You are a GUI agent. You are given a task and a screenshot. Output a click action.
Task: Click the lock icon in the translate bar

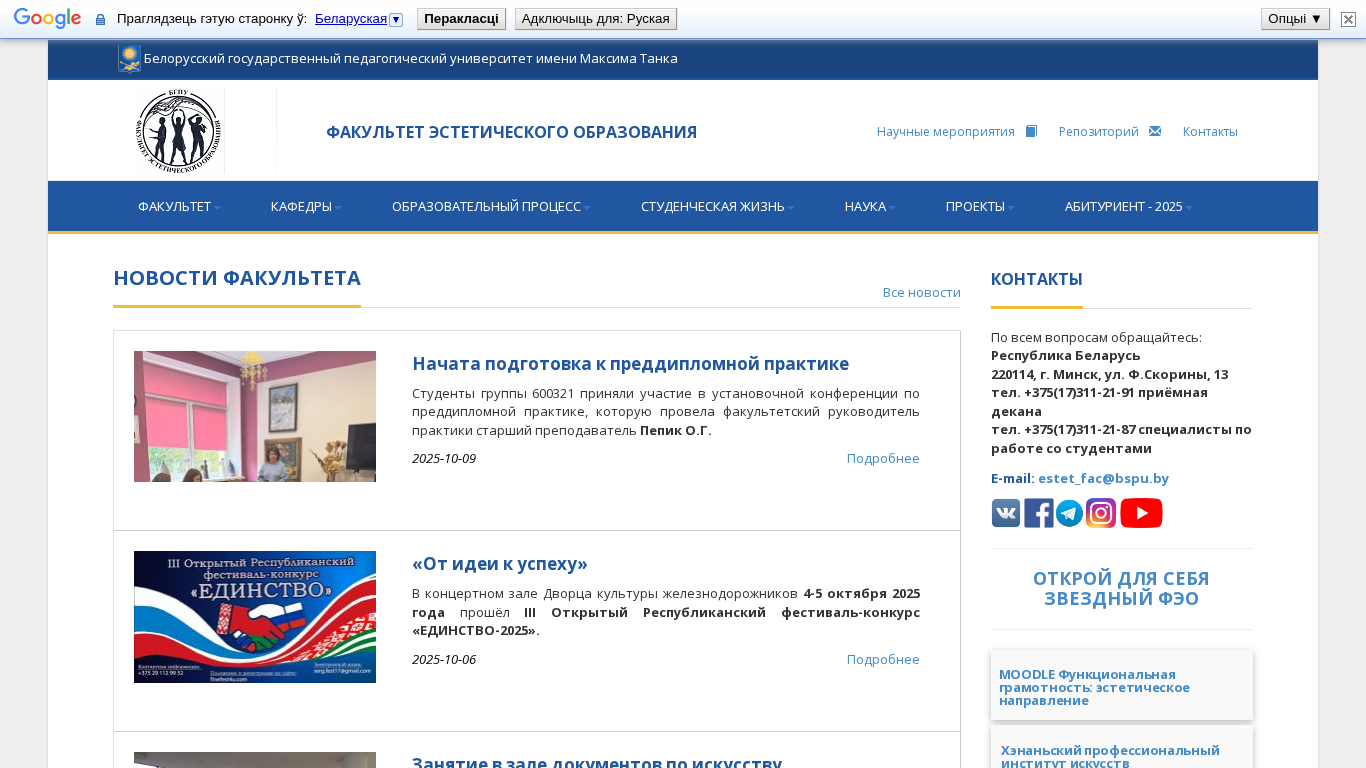coord(100,19)
